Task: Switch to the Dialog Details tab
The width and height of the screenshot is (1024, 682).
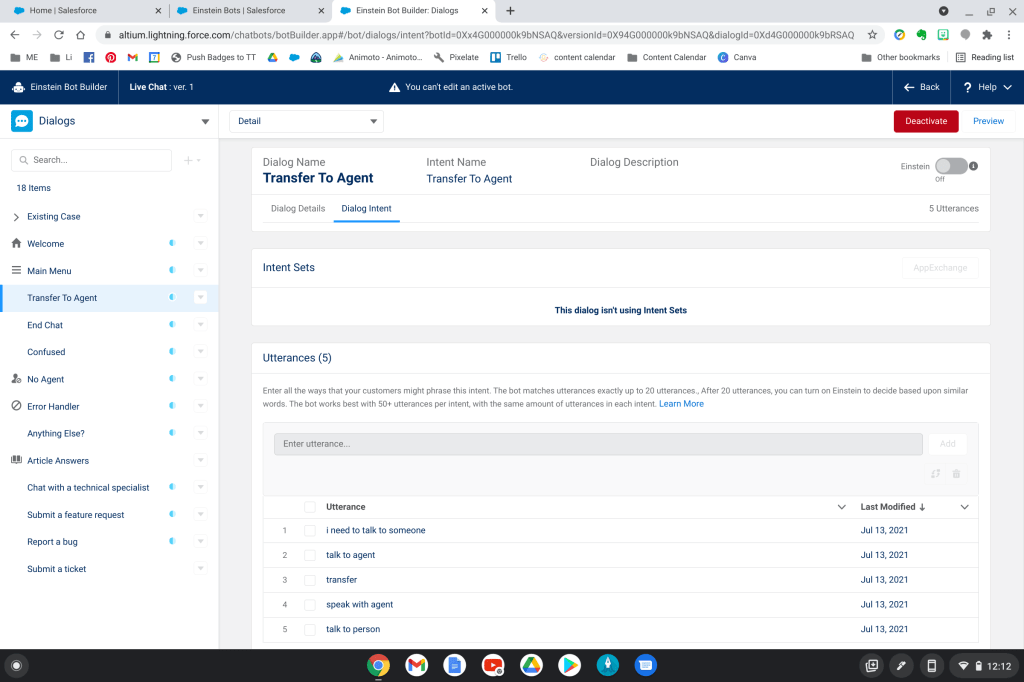Action: [298, 209]
